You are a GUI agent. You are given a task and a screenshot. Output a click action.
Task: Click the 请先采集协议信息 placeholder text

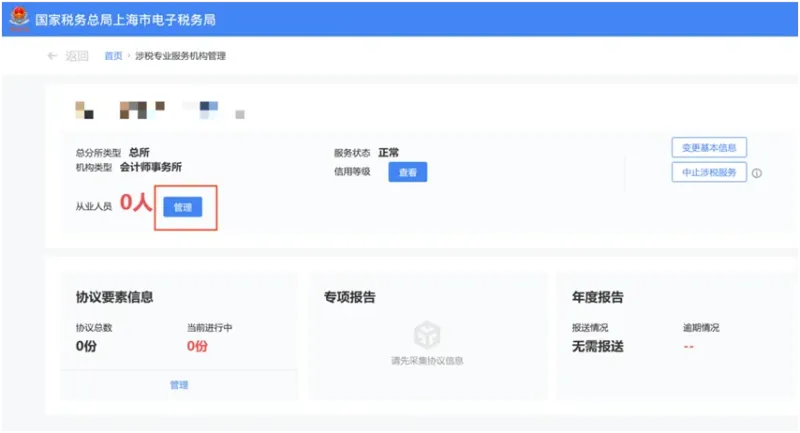tap(427, 361)
